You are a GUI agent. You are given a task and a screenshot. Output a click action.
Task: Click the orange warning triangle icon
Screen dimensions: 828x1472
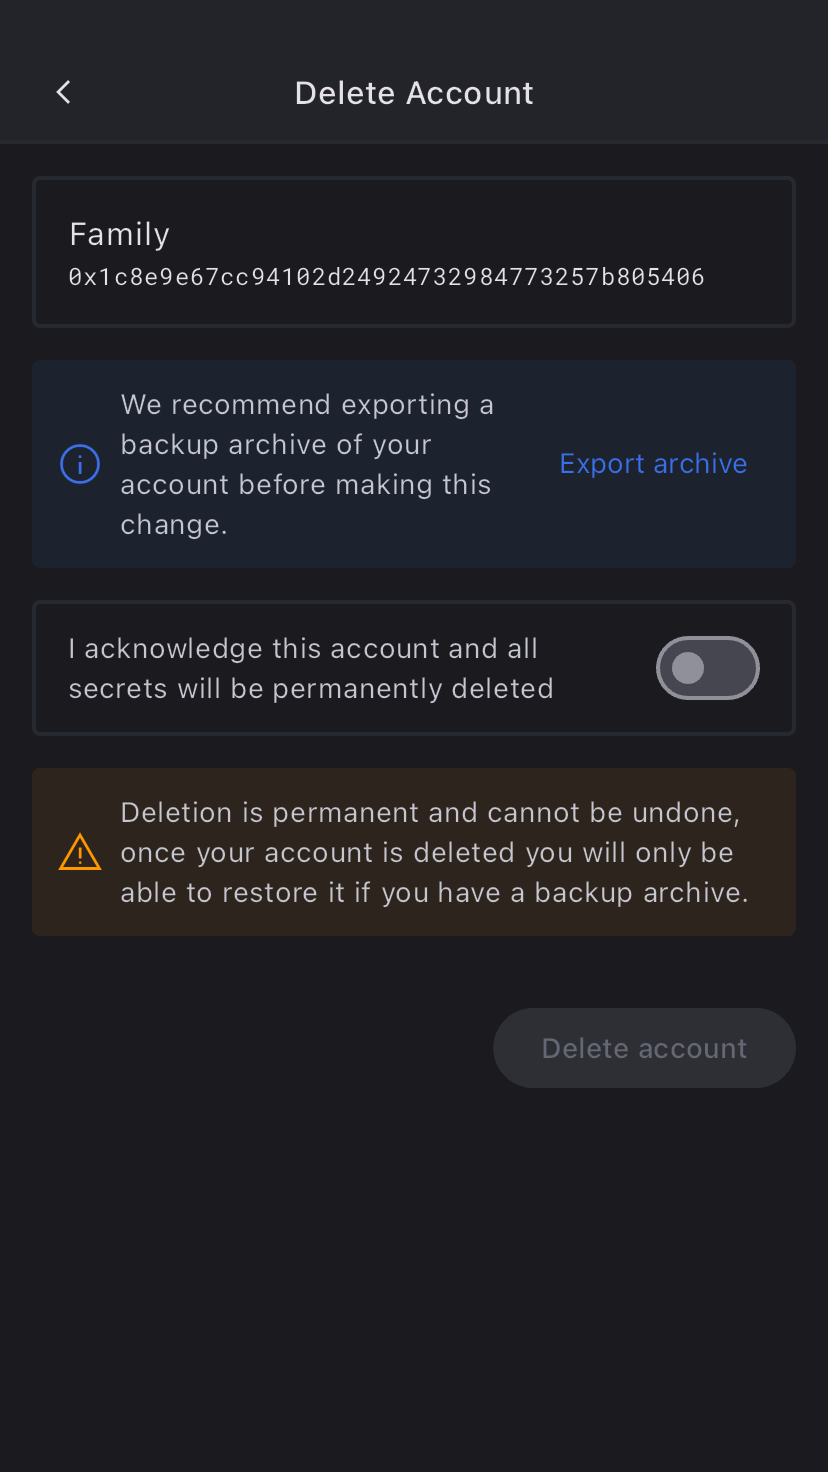click(80, 852)
